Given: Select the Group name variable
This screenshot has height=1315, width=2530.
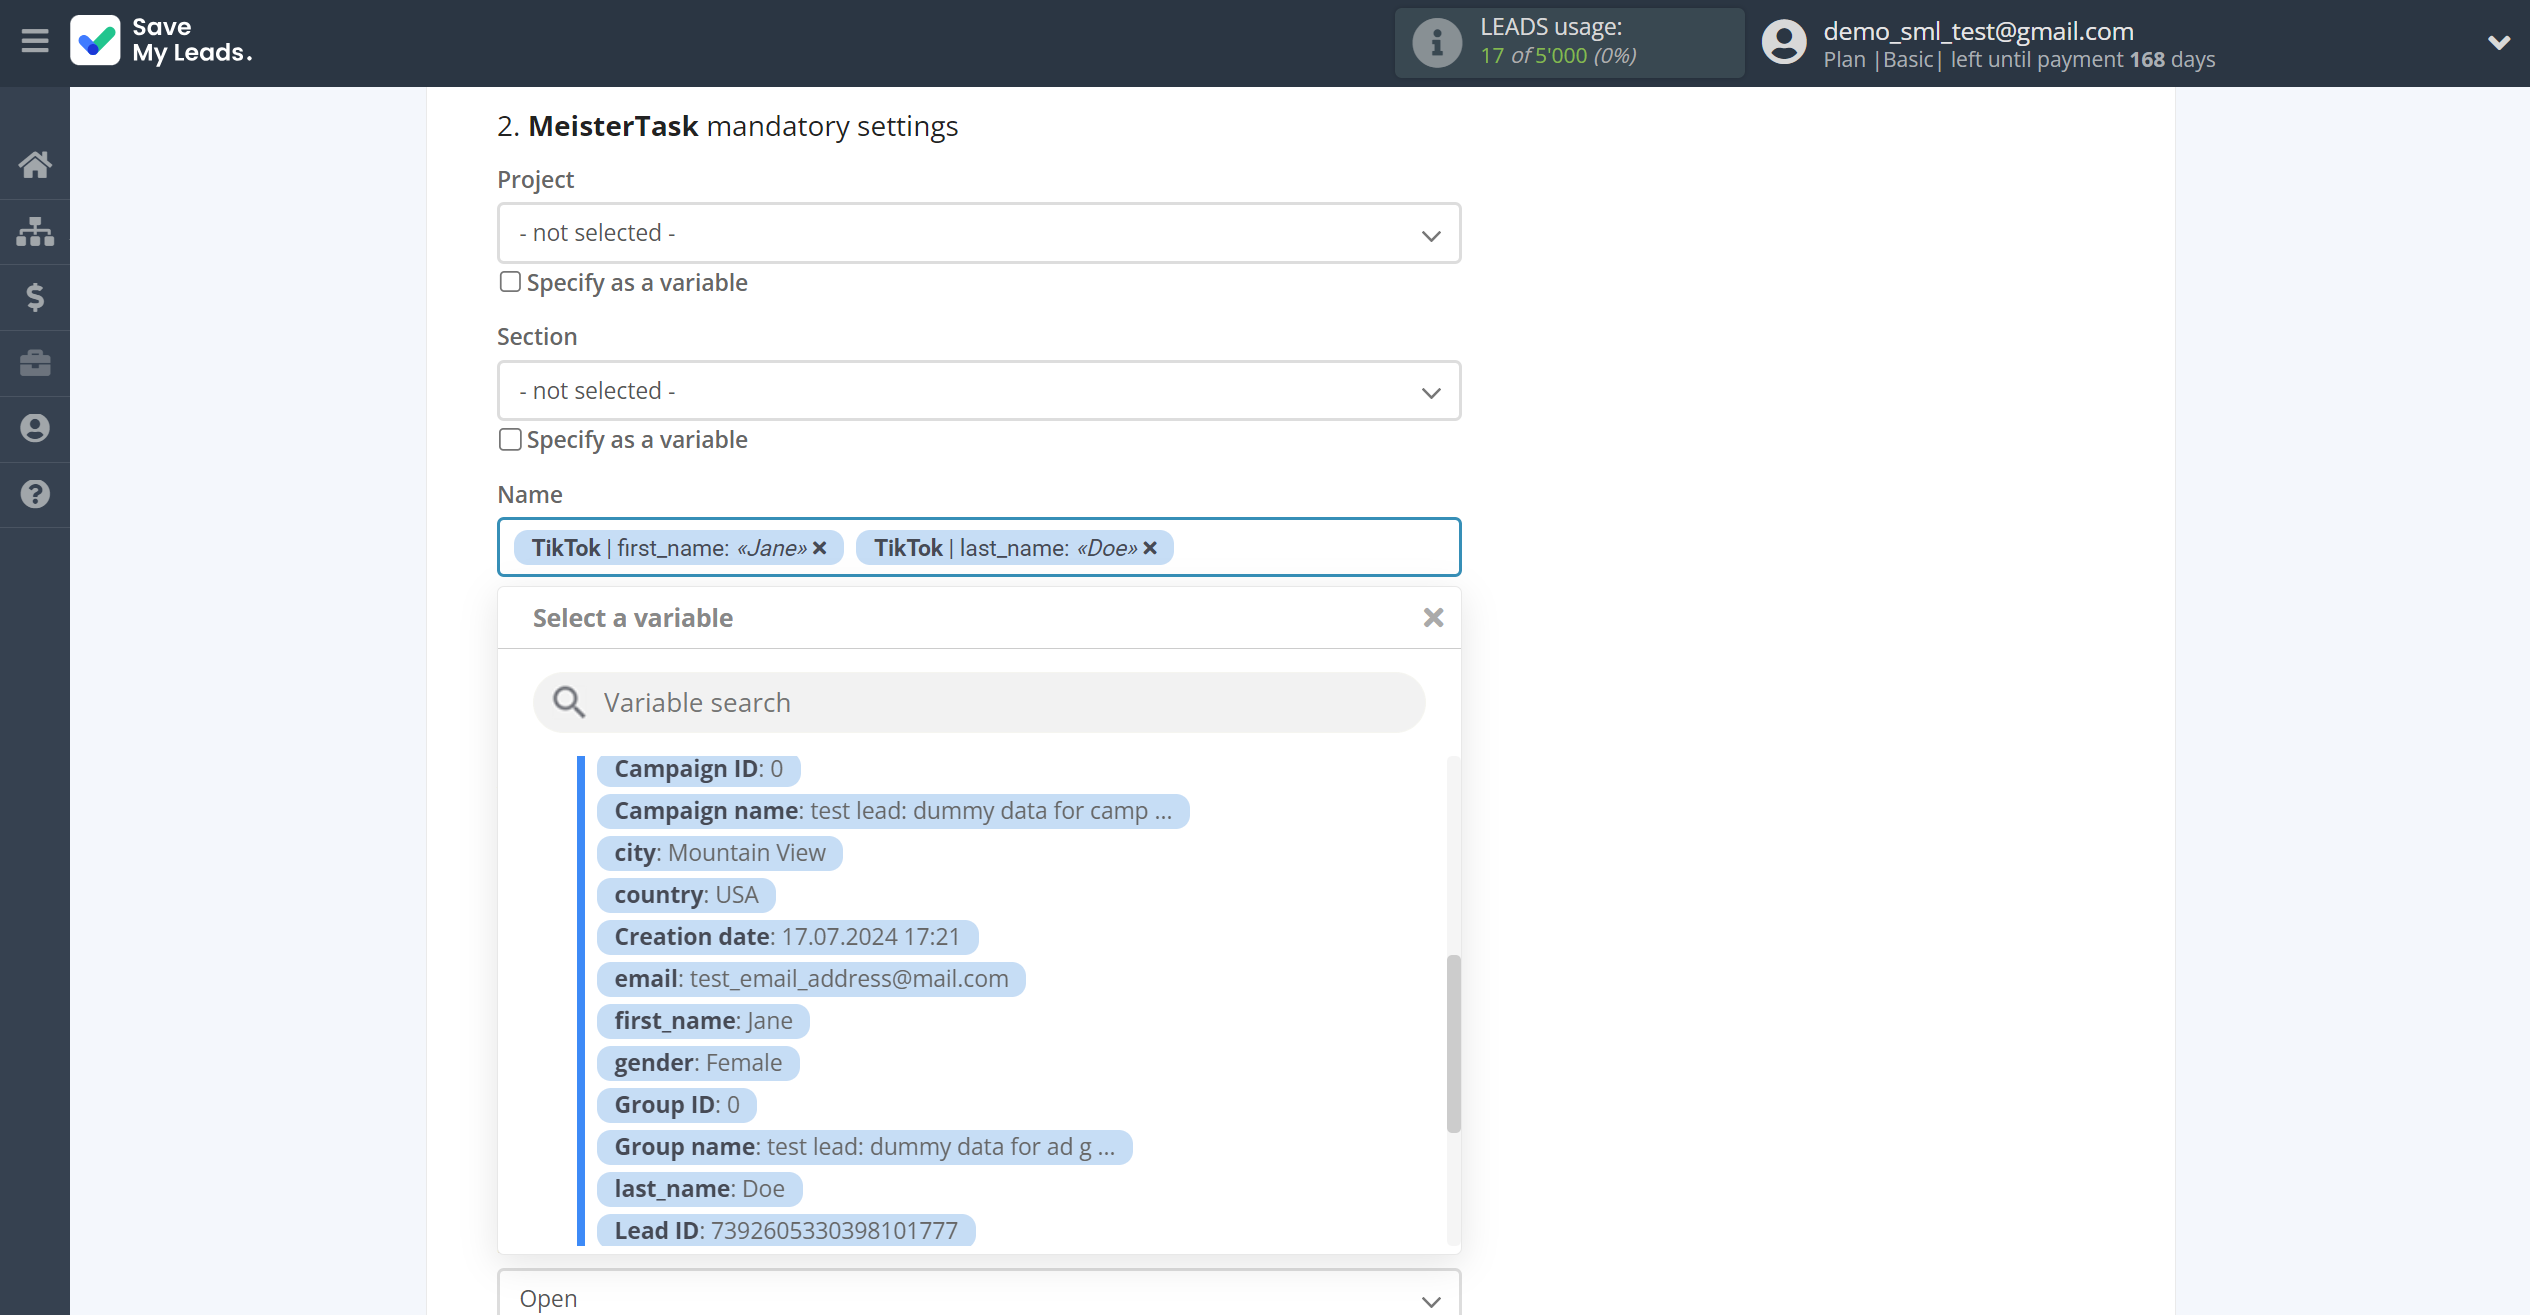Looking at the screenshot, I should [x=864, y=1147].
